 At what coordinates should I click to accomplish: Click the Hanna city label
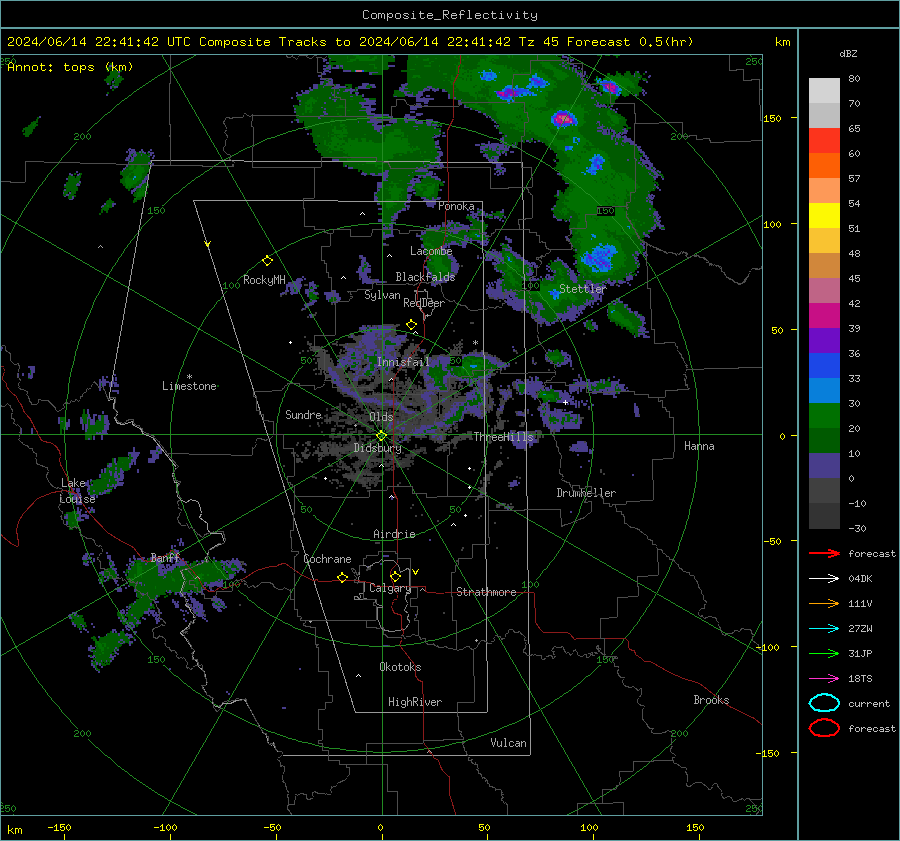tap(699, 446)
